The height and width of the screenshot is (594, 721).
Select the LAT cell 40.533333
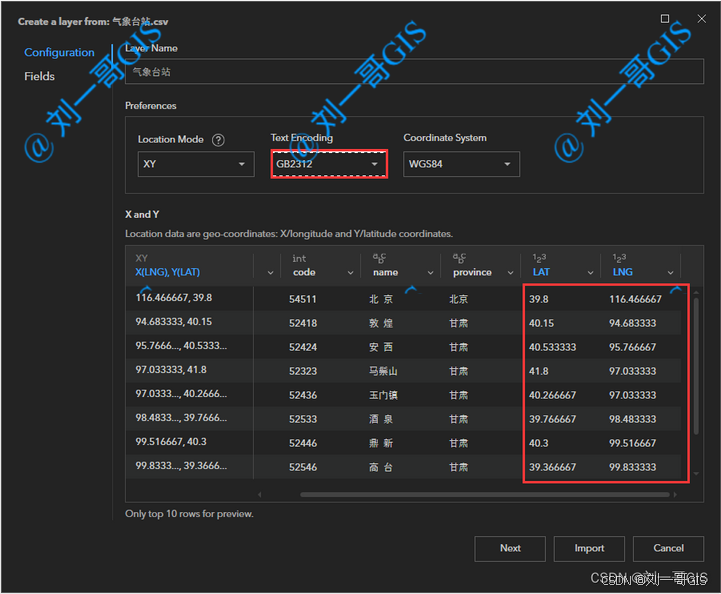tap(552, 347)
